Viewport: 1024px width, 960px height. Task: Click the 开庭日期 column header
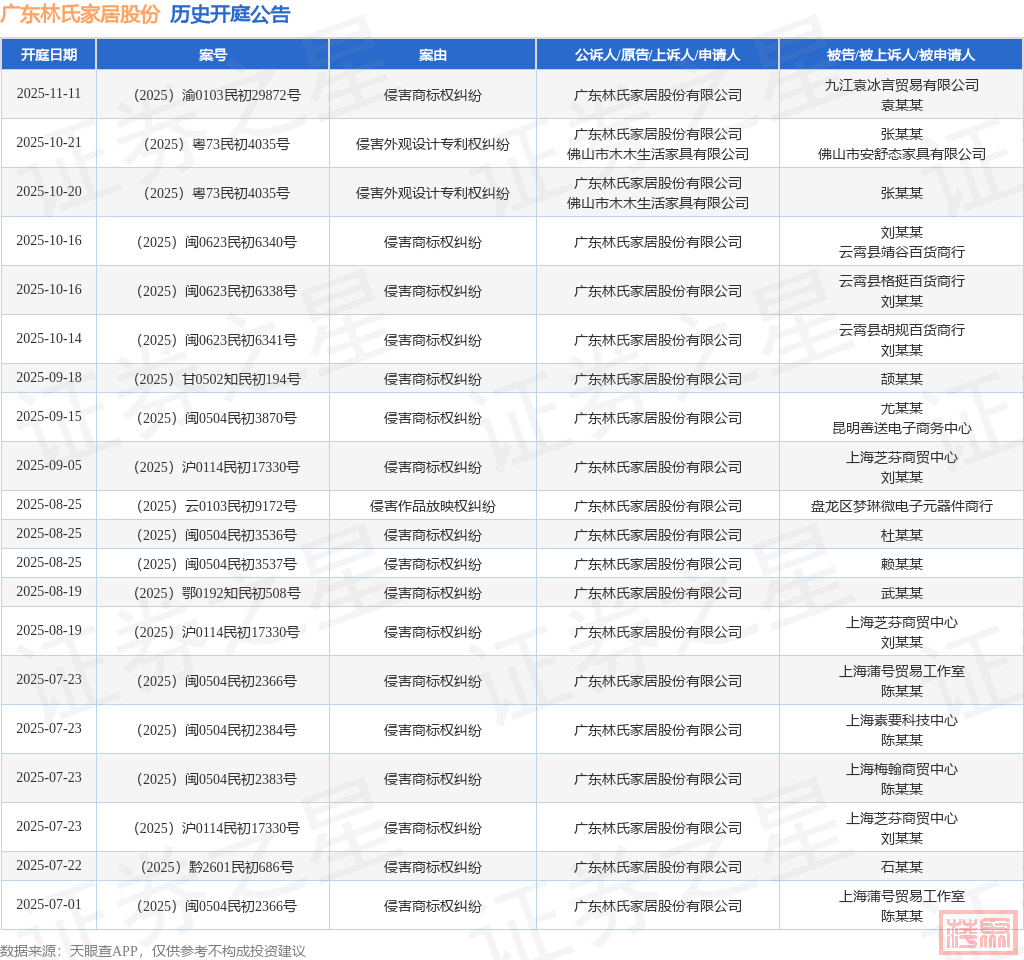pyautogui.click(x=49, y=55)
